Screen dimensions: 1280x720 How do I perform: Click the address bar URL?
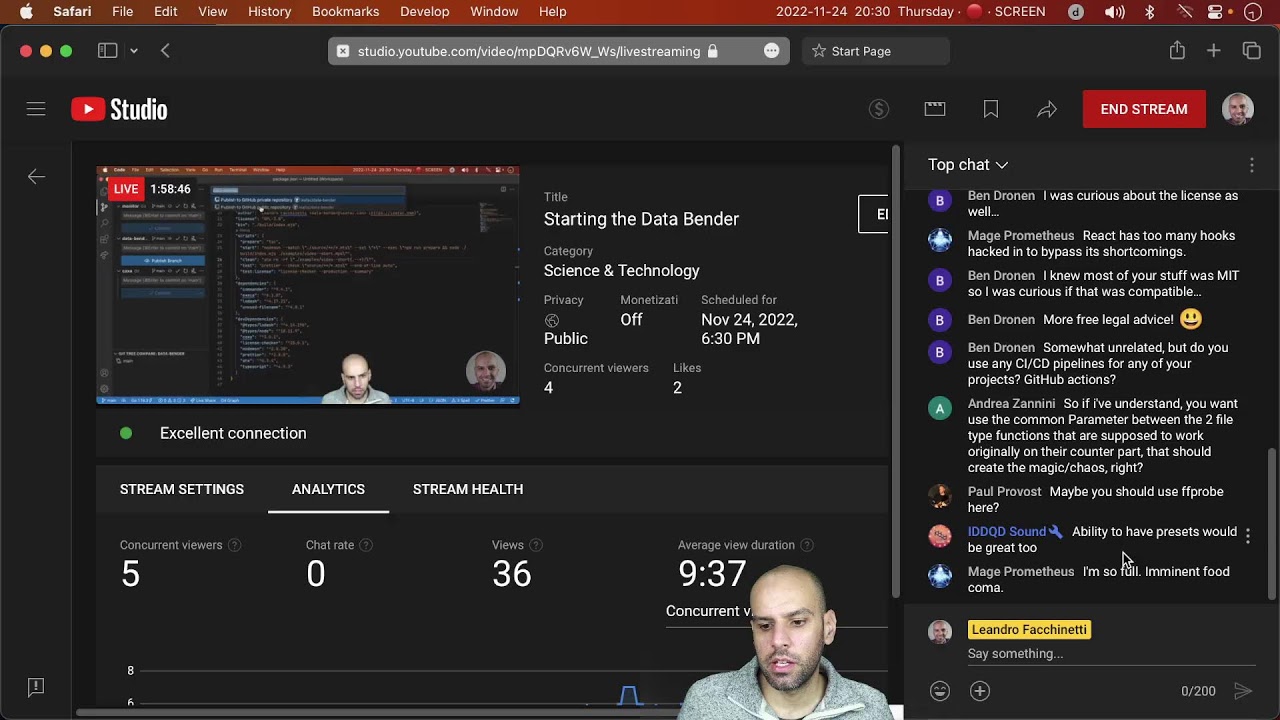[x=529, y=51]
